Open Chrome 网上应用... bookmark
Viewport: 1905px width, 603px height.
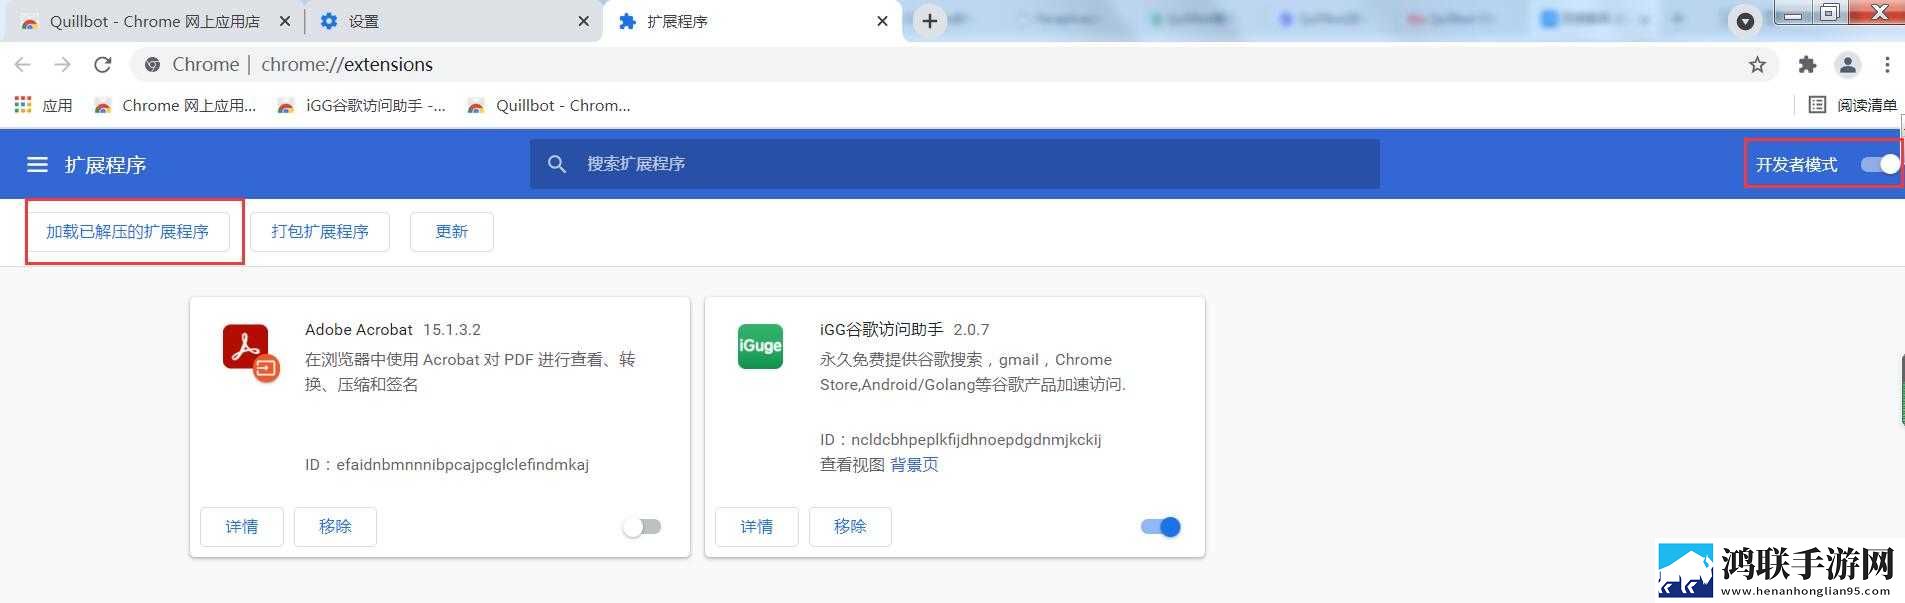(175, 105)
